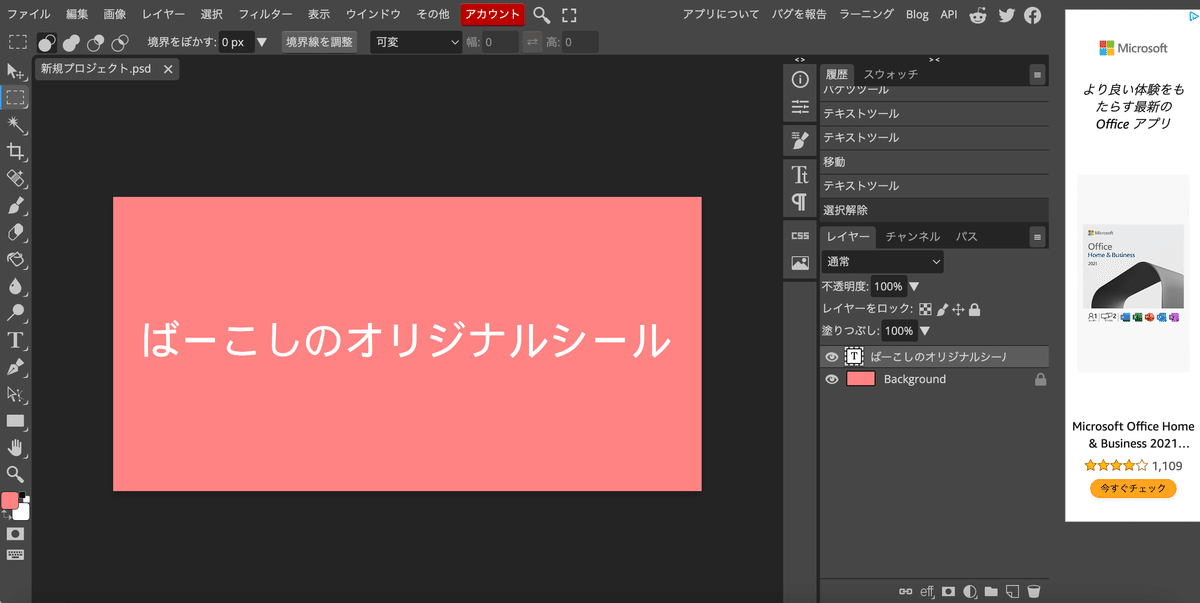Select the Path Selection tool
The image size is (1200, 603).
[15, 394]
